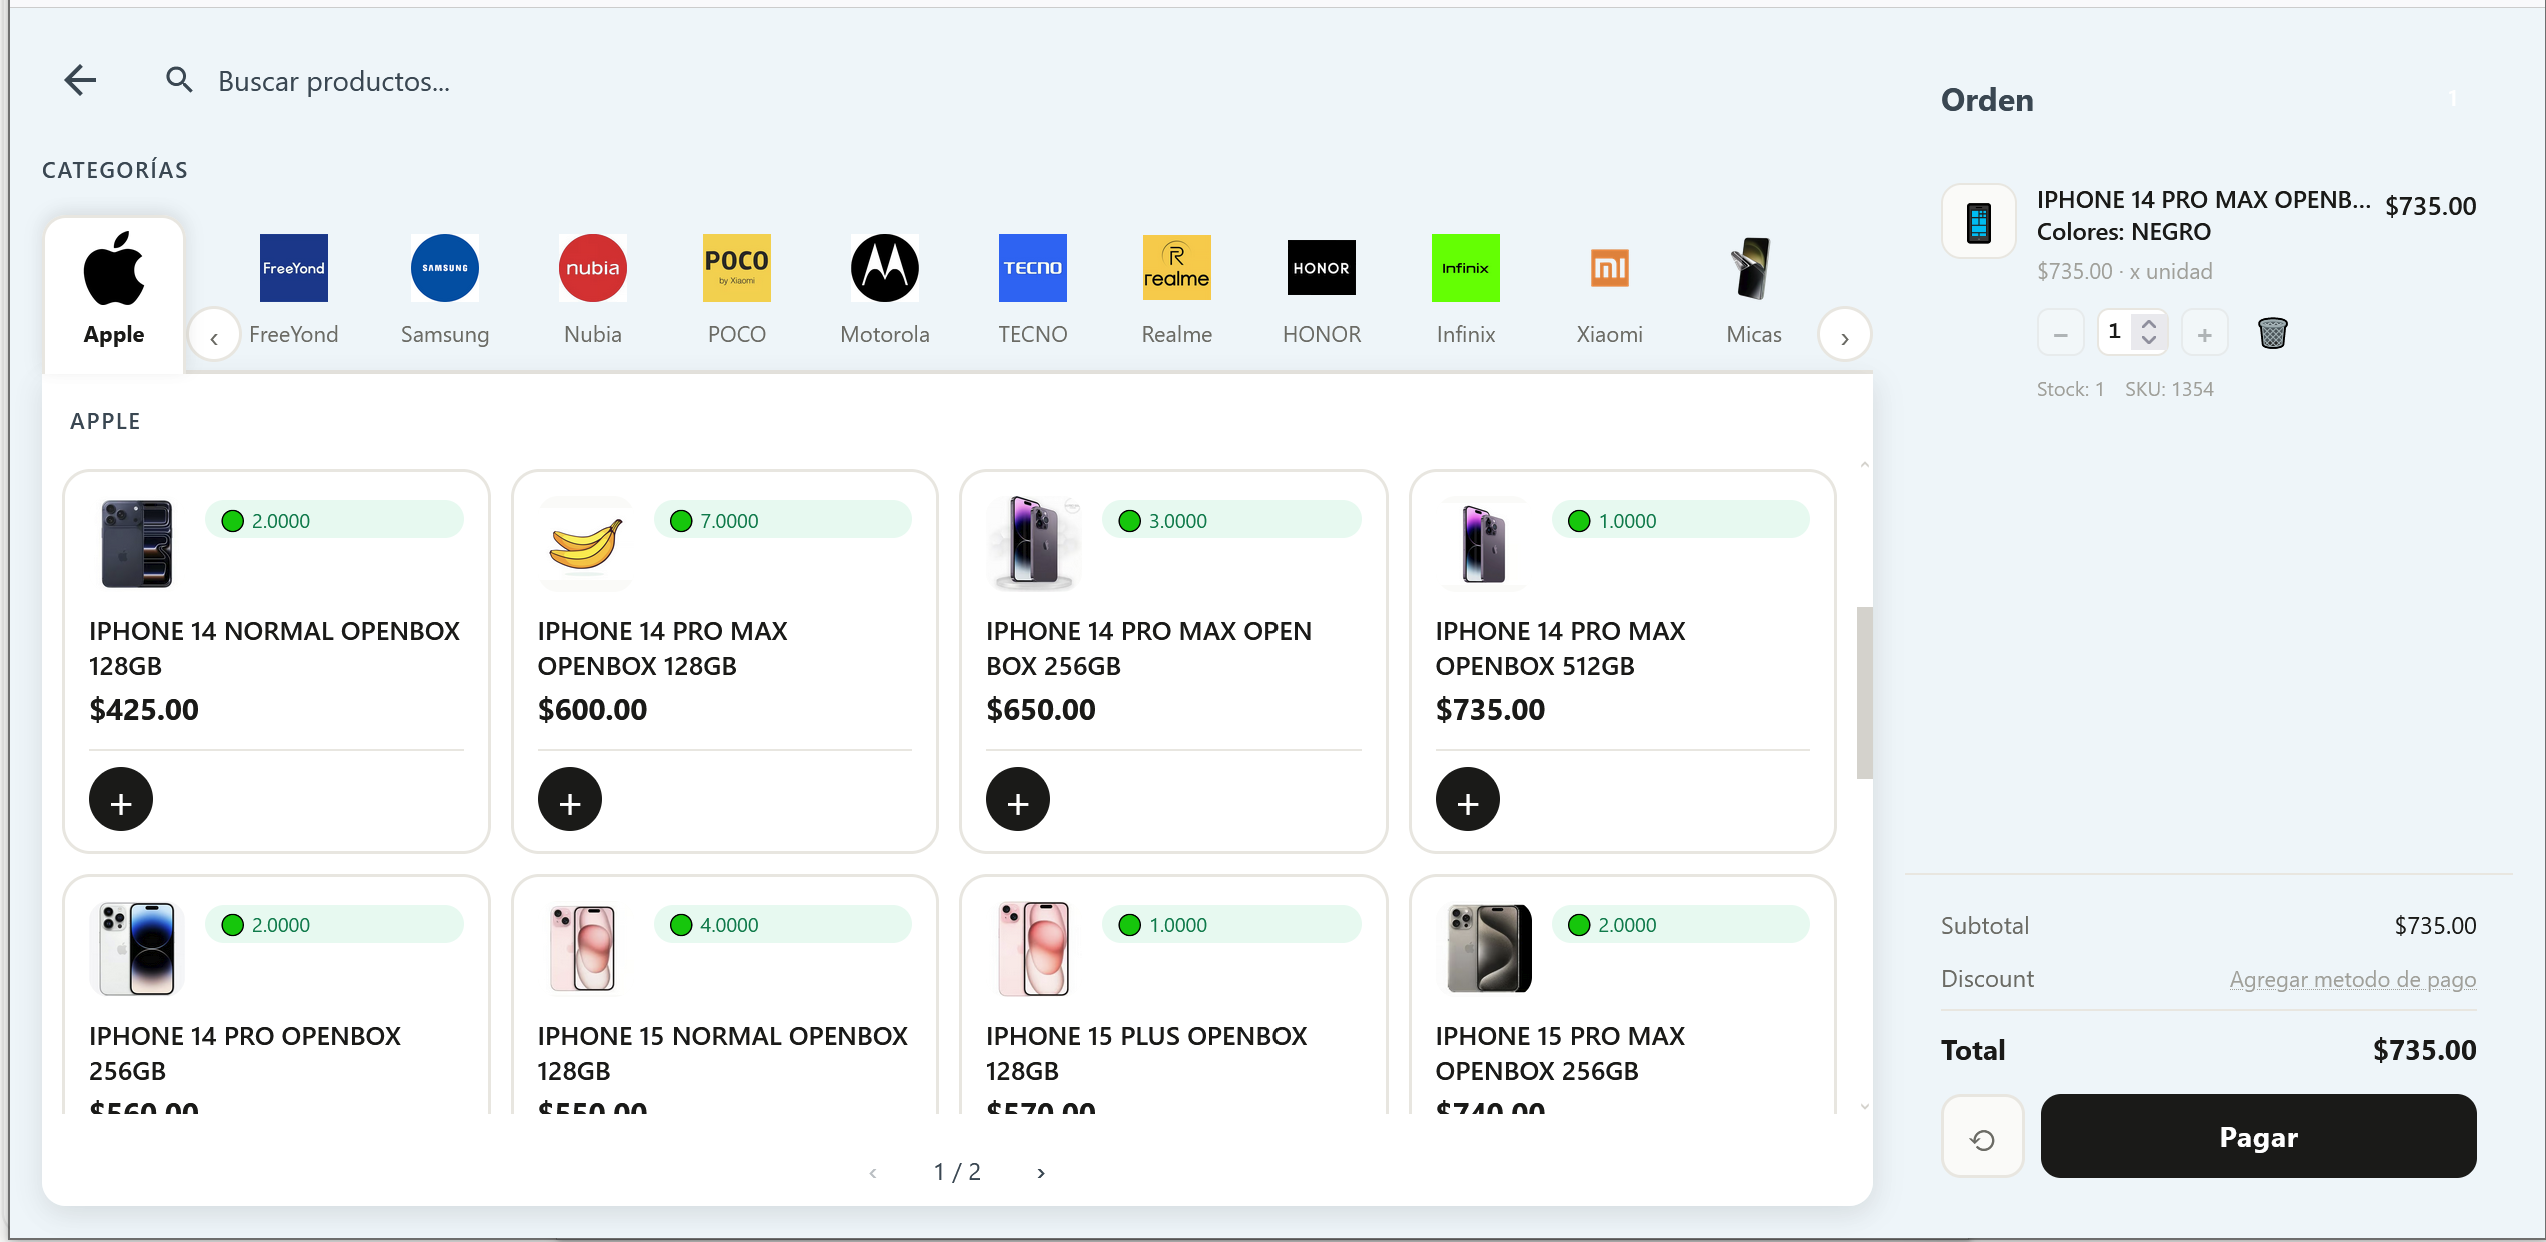Switch to the Samsung category

(445, 290)
